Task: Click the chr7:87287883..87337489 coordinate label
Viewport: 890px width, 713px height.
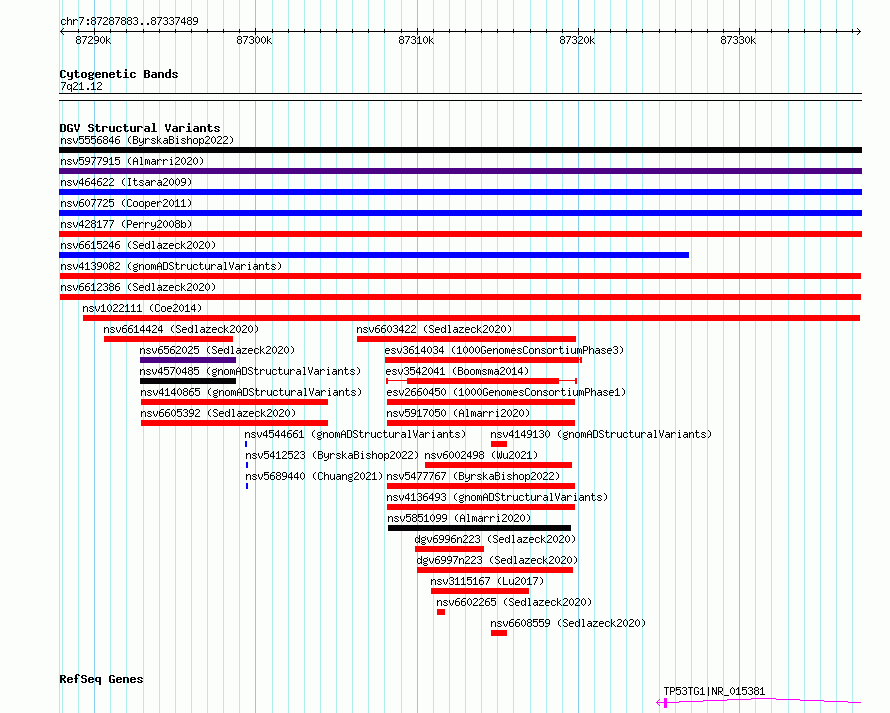Action: click(129, 22)
